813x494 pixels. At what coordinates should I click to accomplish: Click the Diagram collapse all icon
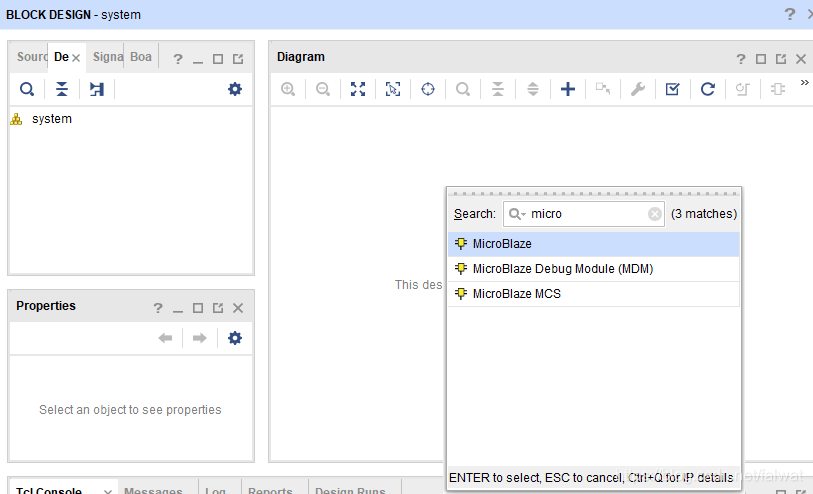point(498,89)
